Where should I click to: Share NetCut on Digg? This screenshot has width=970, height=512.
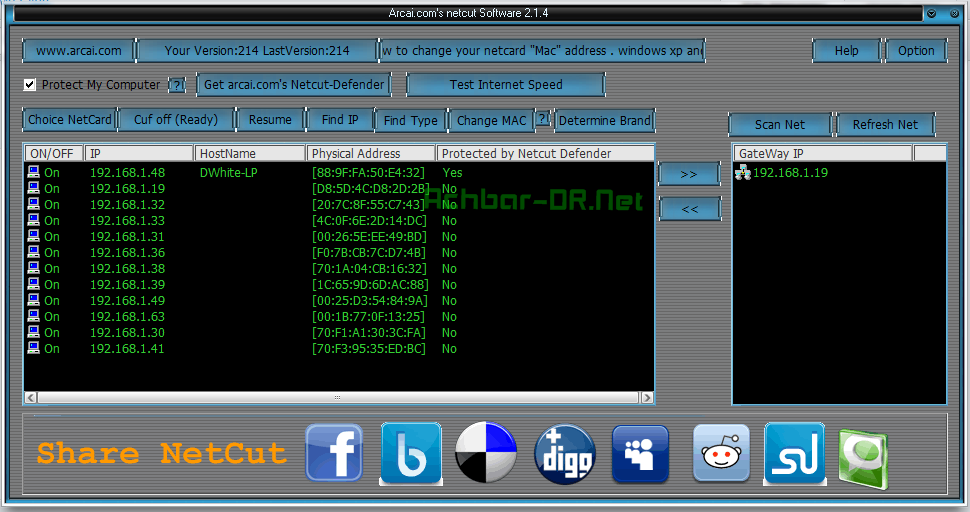(565, 454)
